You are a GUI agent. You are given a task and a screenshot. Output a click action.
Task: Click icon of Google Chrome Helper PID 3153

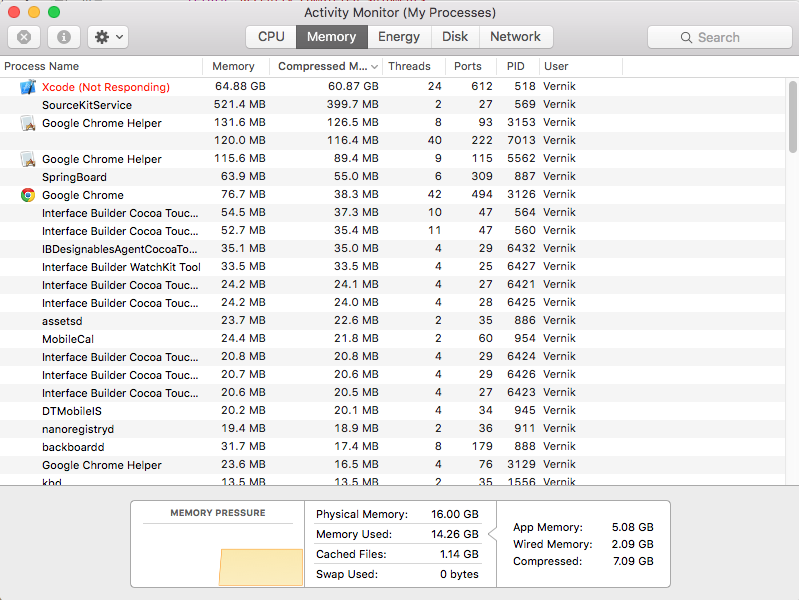pyautogui.click(x=28, y=123)
